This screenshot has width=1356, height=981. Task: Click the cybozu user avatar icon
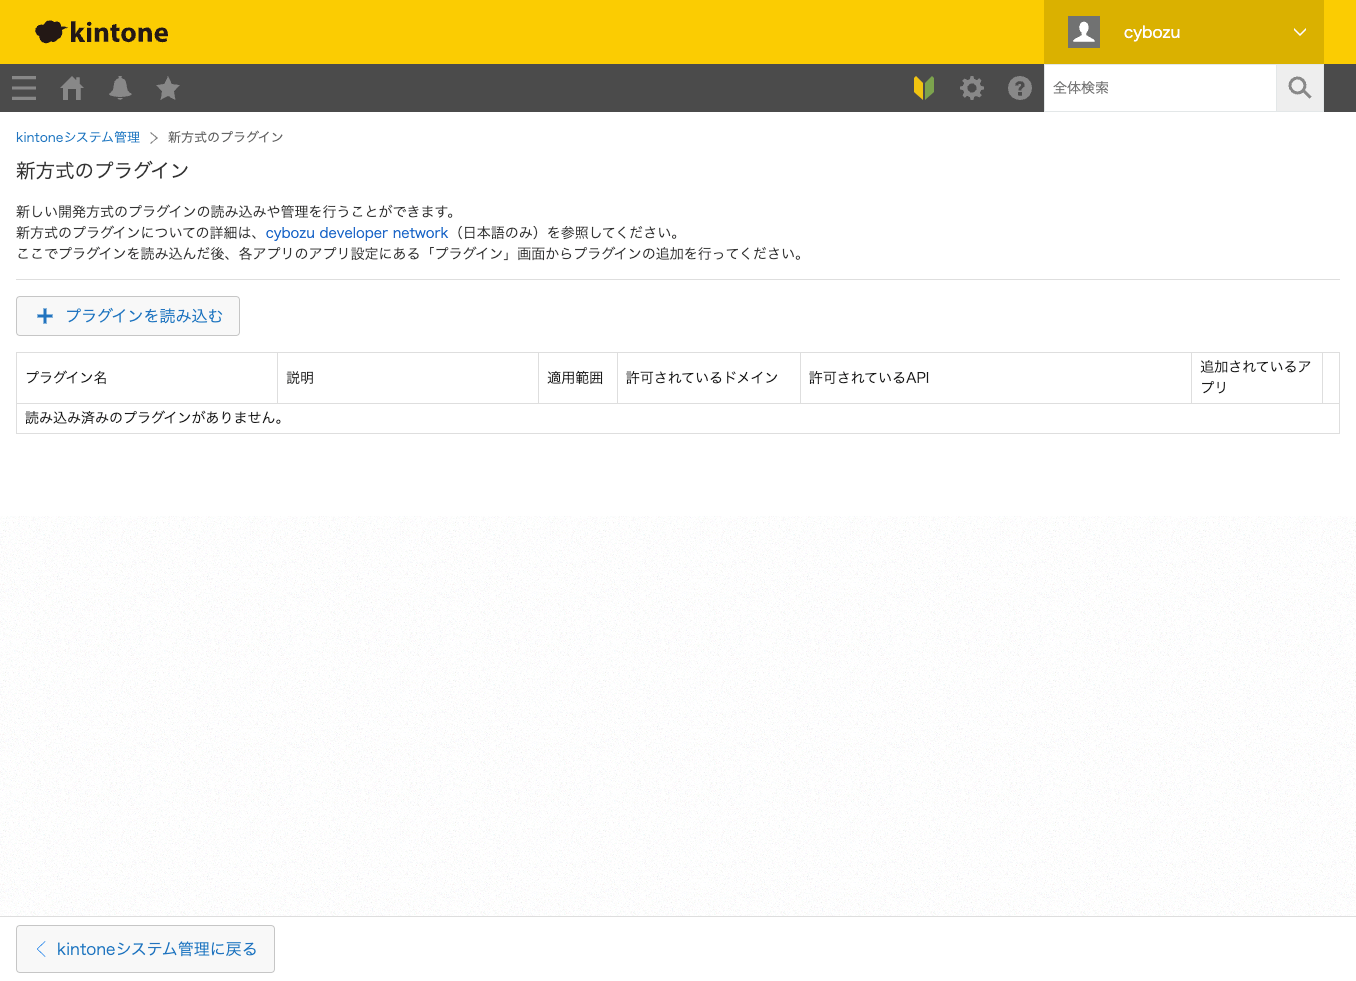[x=1084, y=32]
